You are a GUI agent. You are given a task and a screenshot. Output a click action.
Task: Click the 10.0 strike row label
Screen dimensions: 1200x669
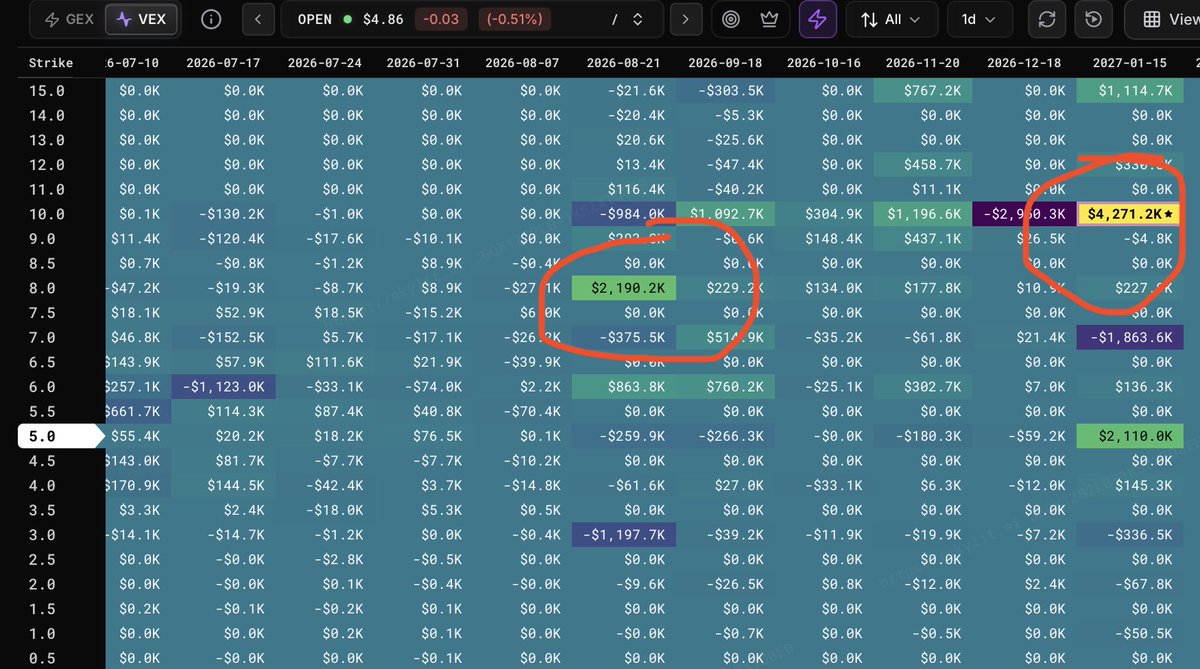(46, 214)
